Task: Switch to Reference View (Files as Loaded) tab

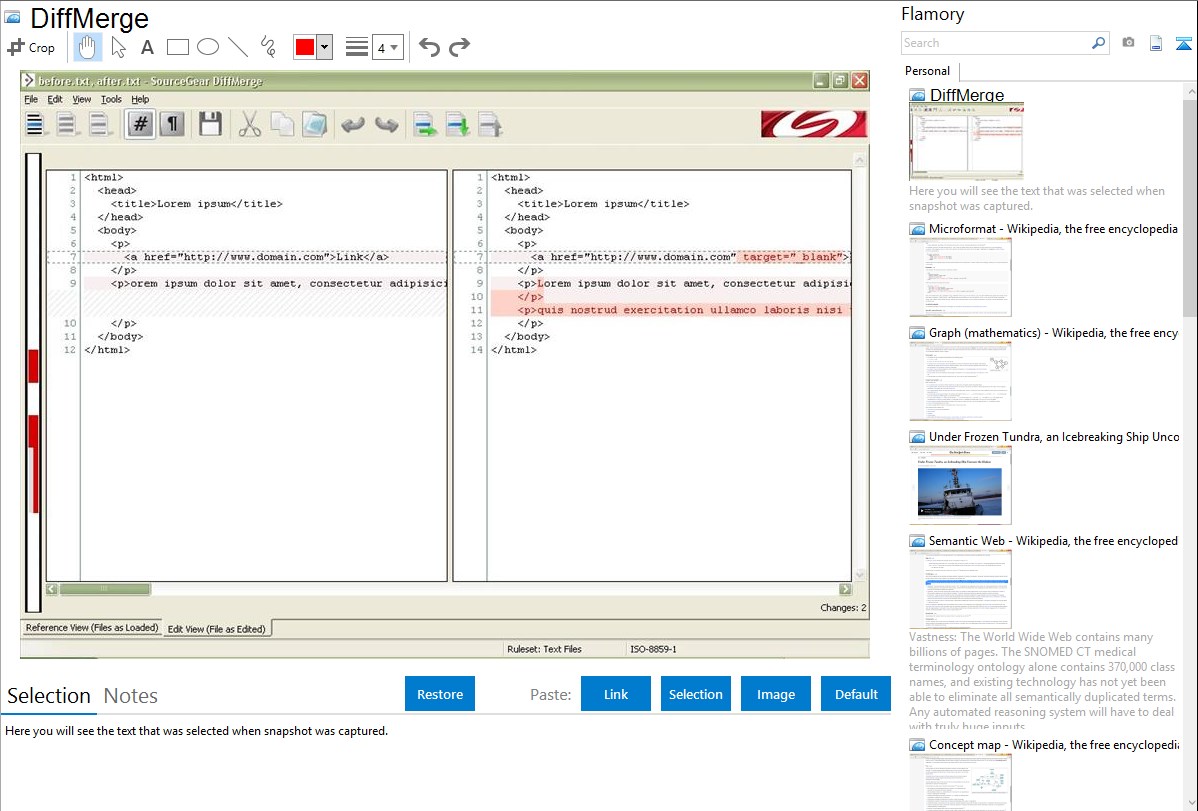Action: click(x=92, y=628)
